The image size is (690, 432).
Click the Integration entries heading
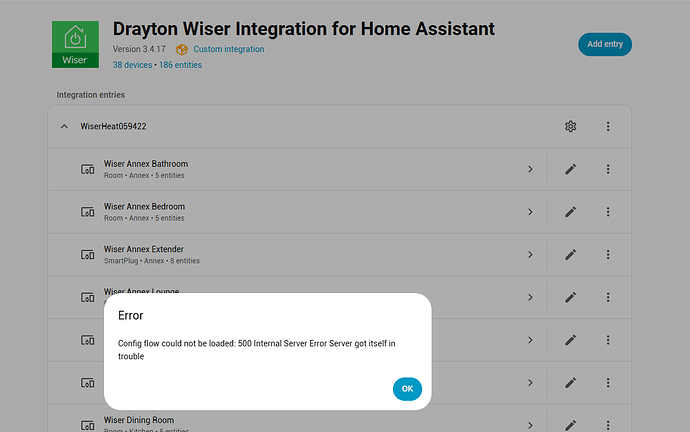click(91, 95)
